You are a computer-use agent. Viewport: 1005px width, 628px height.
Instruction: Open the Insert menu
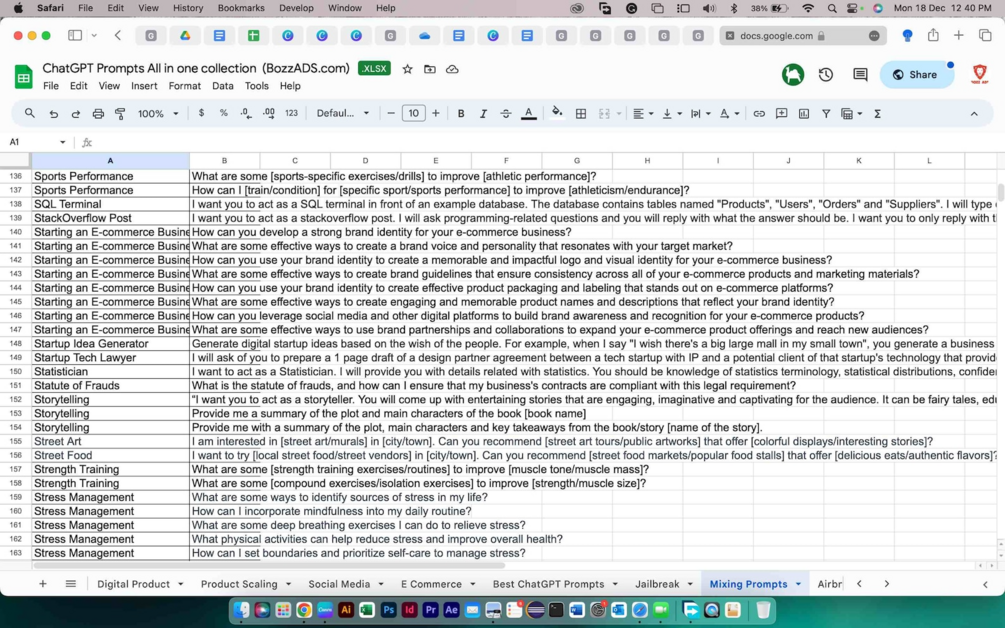[144, 86]
